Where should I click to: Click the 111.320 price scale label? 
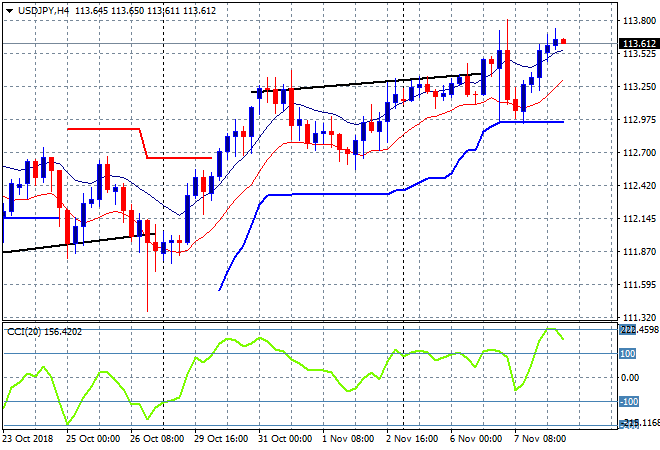(x=639, y=317)
